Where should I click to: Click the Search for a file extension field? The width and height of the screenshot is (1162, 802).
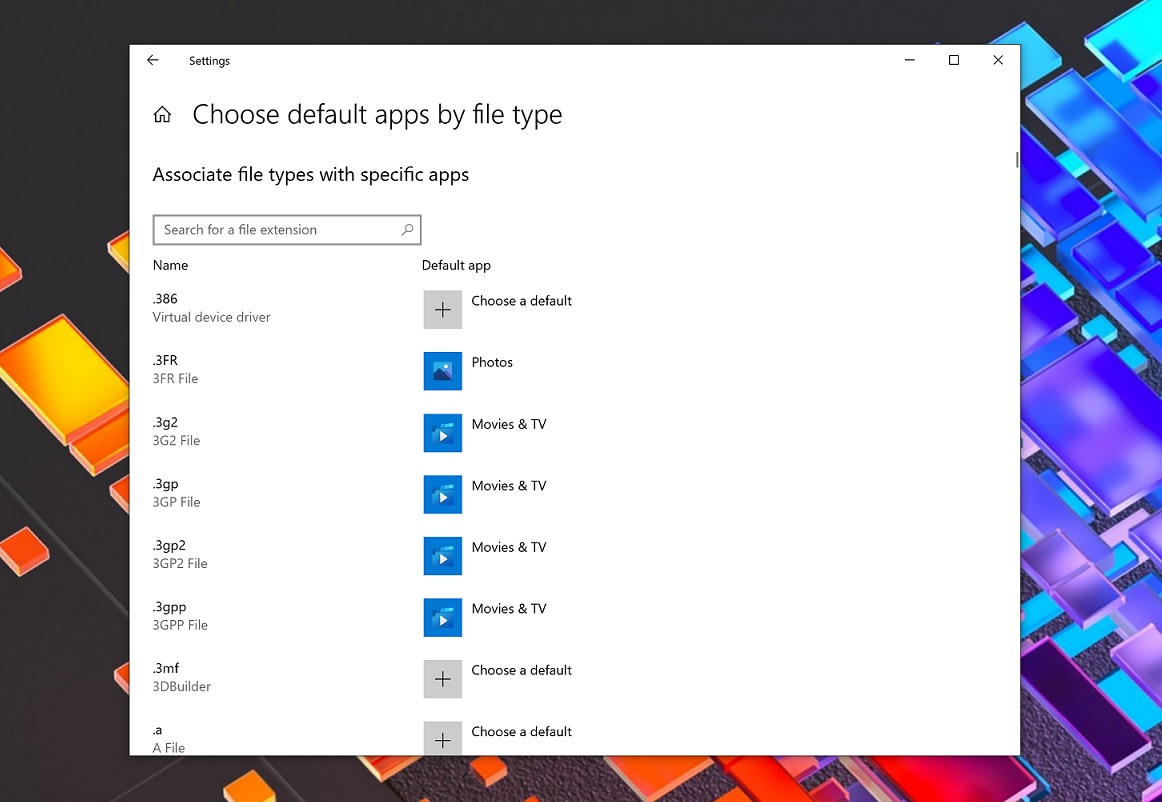point(270,229)
